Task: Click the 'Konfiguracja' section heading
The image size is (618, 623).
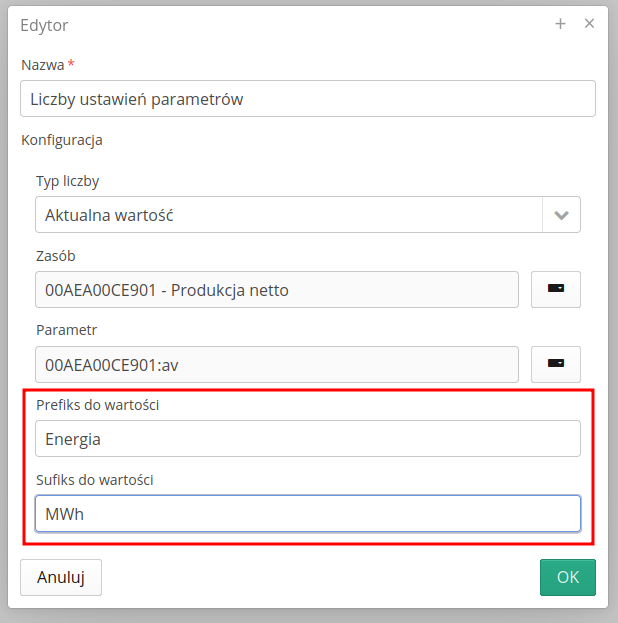Action: (62, 140)
